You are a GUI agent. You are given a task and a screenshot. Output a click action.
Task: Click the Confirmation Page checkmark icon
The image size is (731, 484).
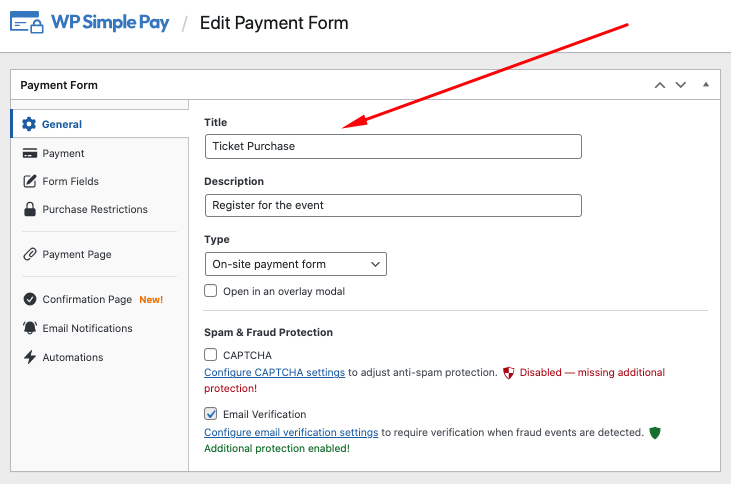coord(29,299)
